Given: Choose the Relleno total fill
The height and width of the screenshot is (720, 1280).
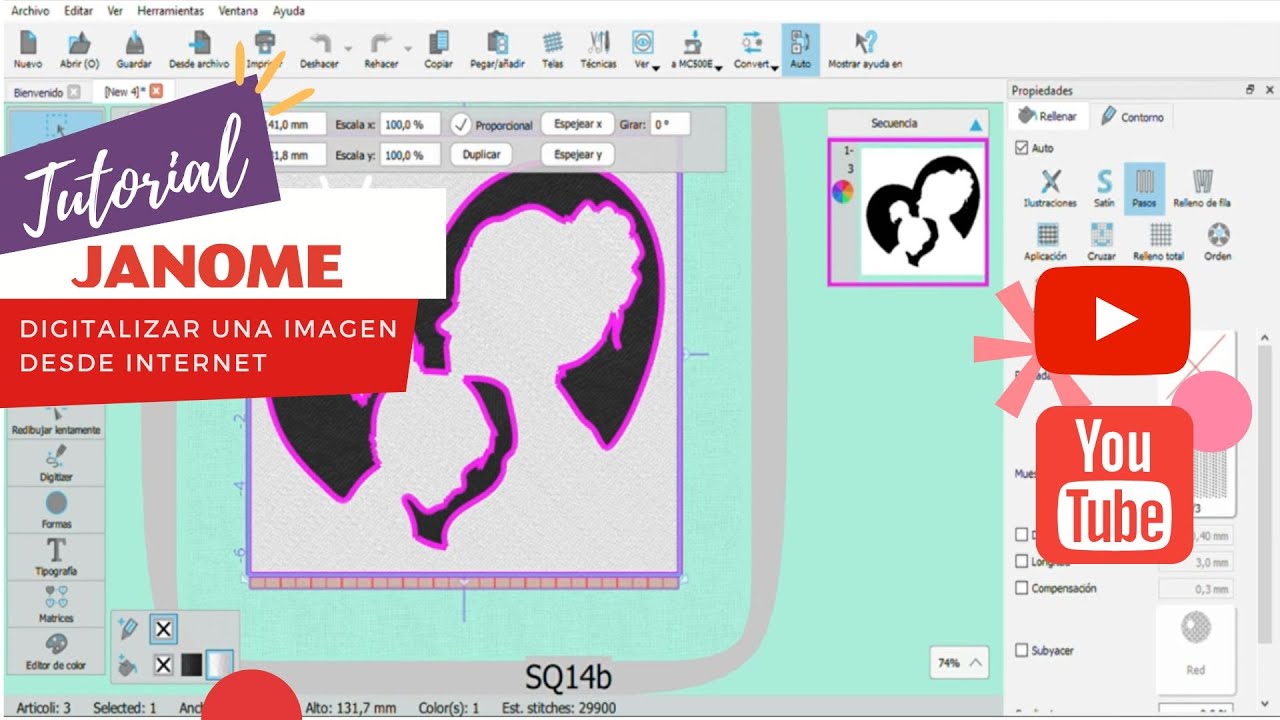Looking at the screenshot, I should point(1159,242).
